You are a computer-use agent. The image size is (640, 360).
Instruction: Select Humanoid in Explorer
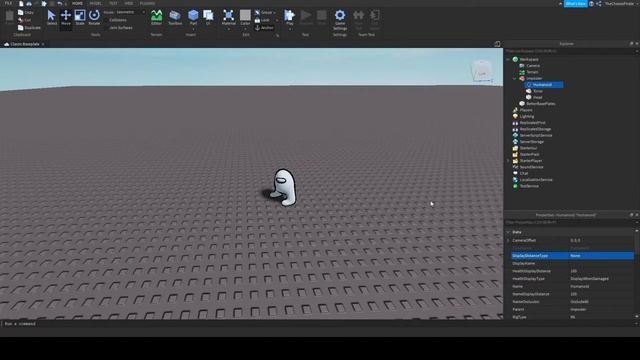coord(544,85)
